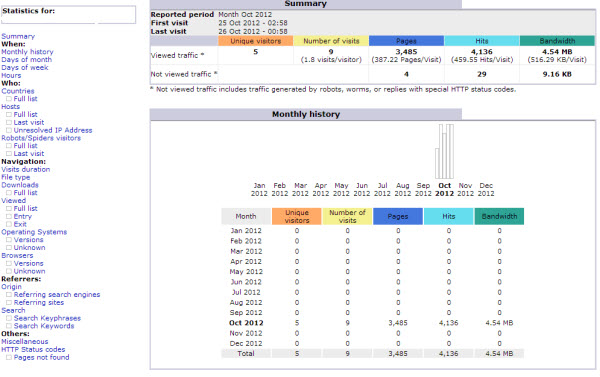Open Versions under Browsers
Image resolution: width=600 pixels, height=377 pixels.
coord(28,263)
